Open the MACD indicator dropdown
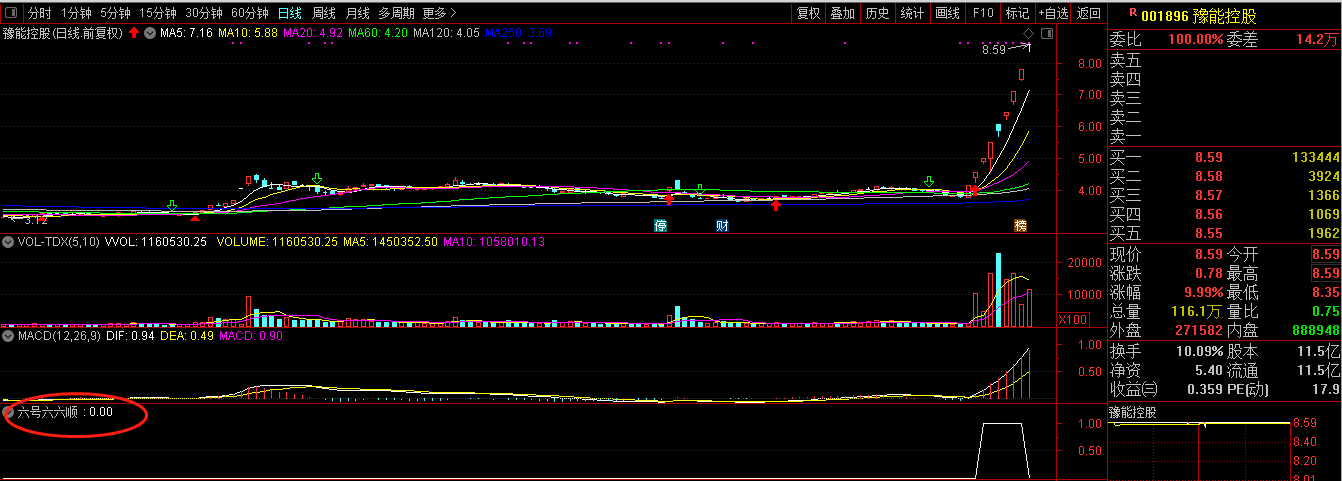Viewport: 1342px width, 481px height. pos(9,336)
